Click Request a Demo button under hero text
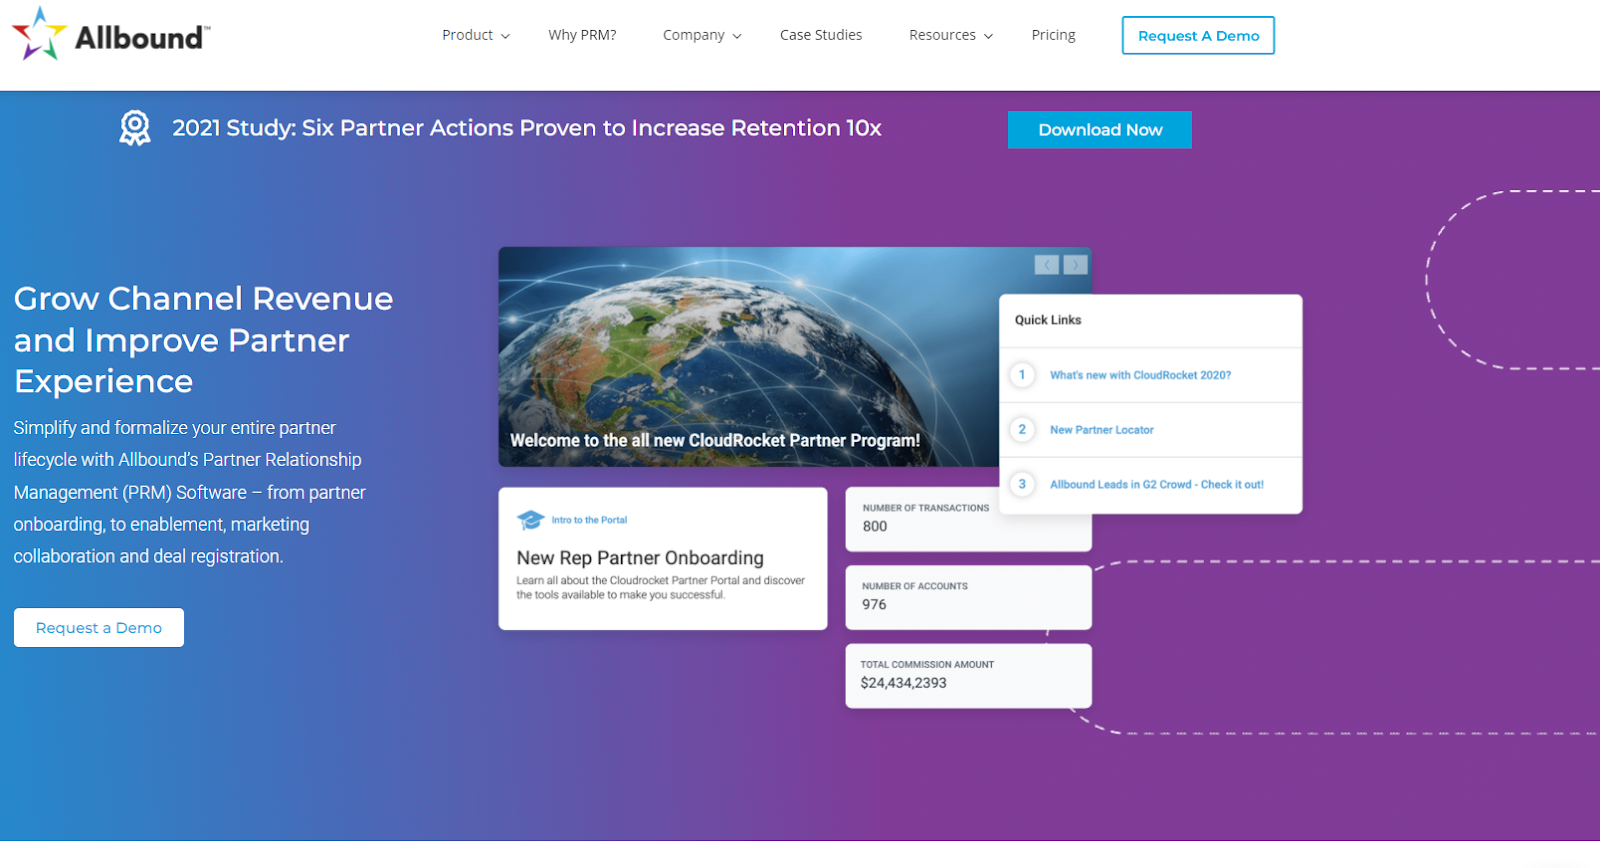The width and height of the screenshot is (1600, 868). coord(99,628)
